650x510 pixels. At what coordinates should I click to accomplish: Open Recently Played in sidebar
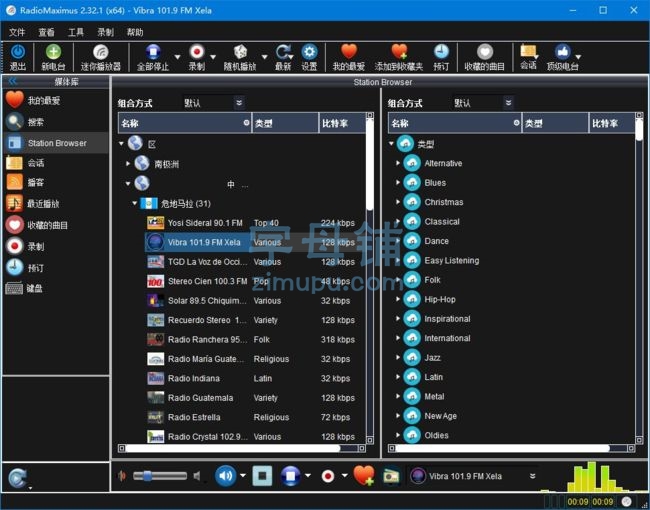[x=56, y=204]
